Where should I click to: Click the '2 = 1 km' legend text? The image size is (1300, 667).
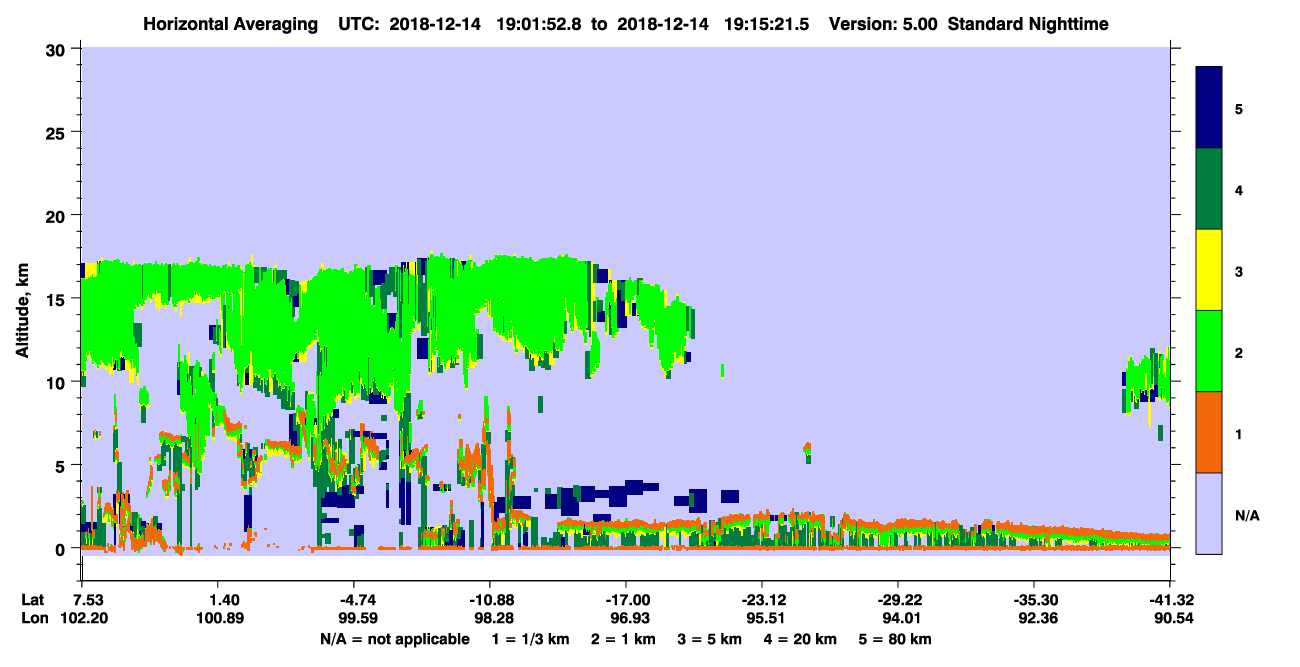[625, 639]
